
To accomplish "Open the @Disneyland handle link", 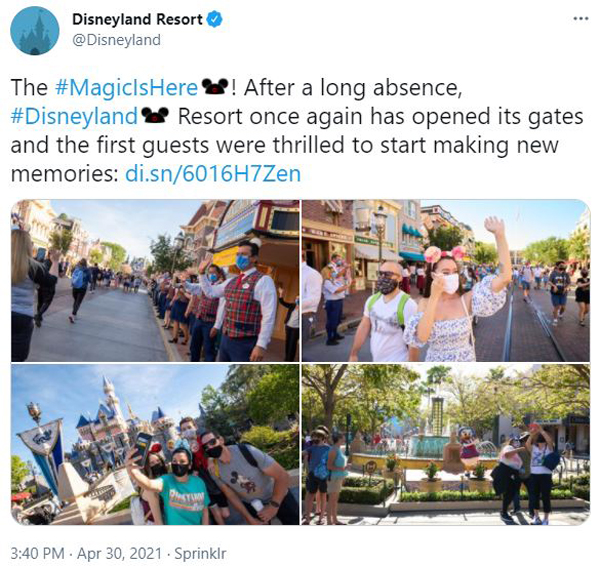I will [116, 40].
